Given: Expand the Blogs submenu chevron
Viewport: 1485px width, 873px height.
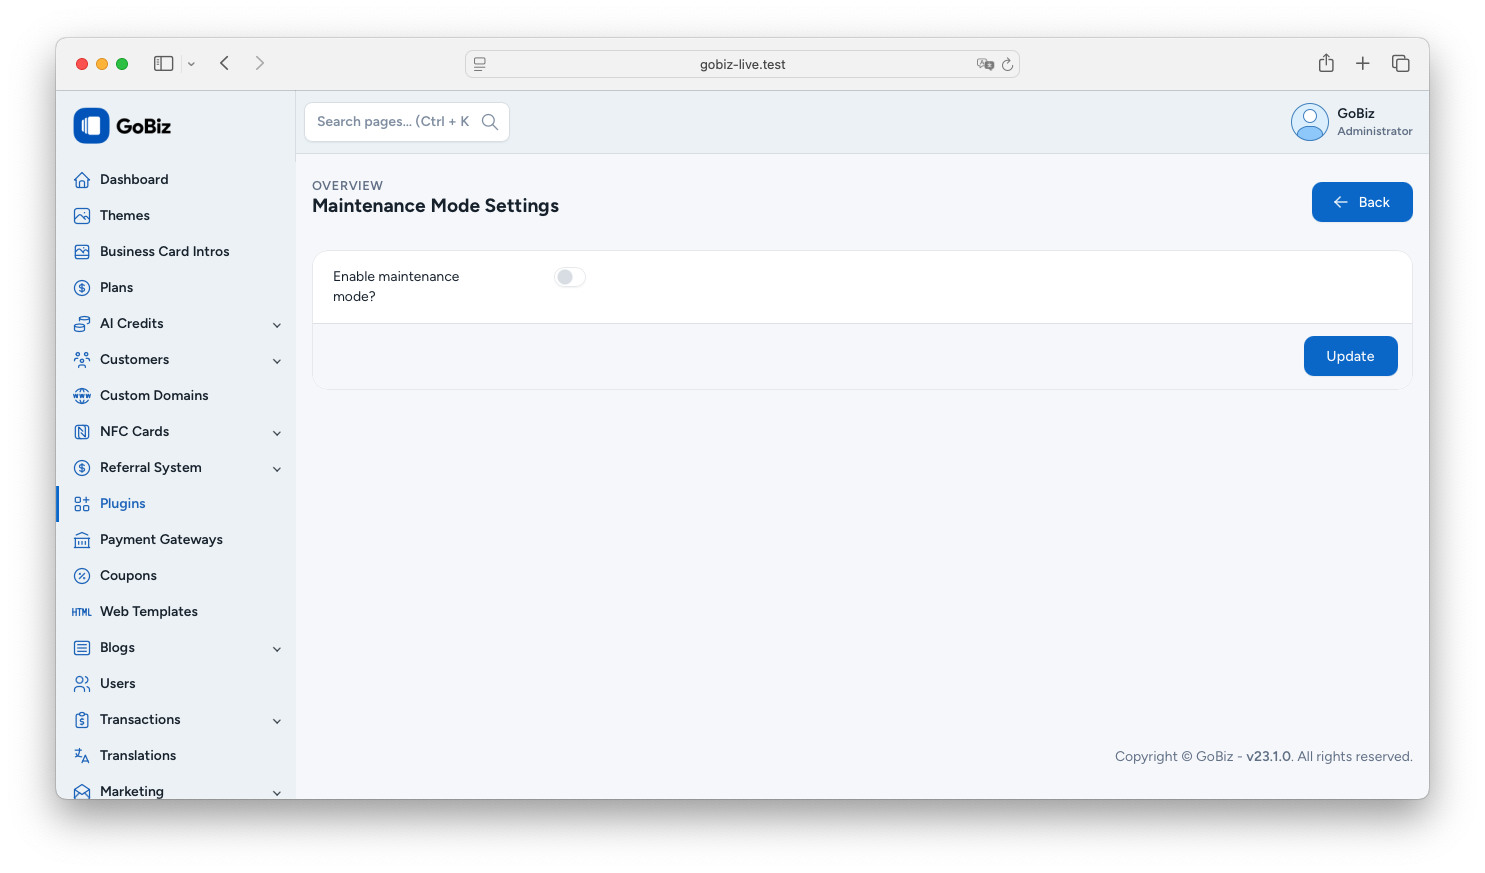Looking at the screenshot, I should click(277, 649).
